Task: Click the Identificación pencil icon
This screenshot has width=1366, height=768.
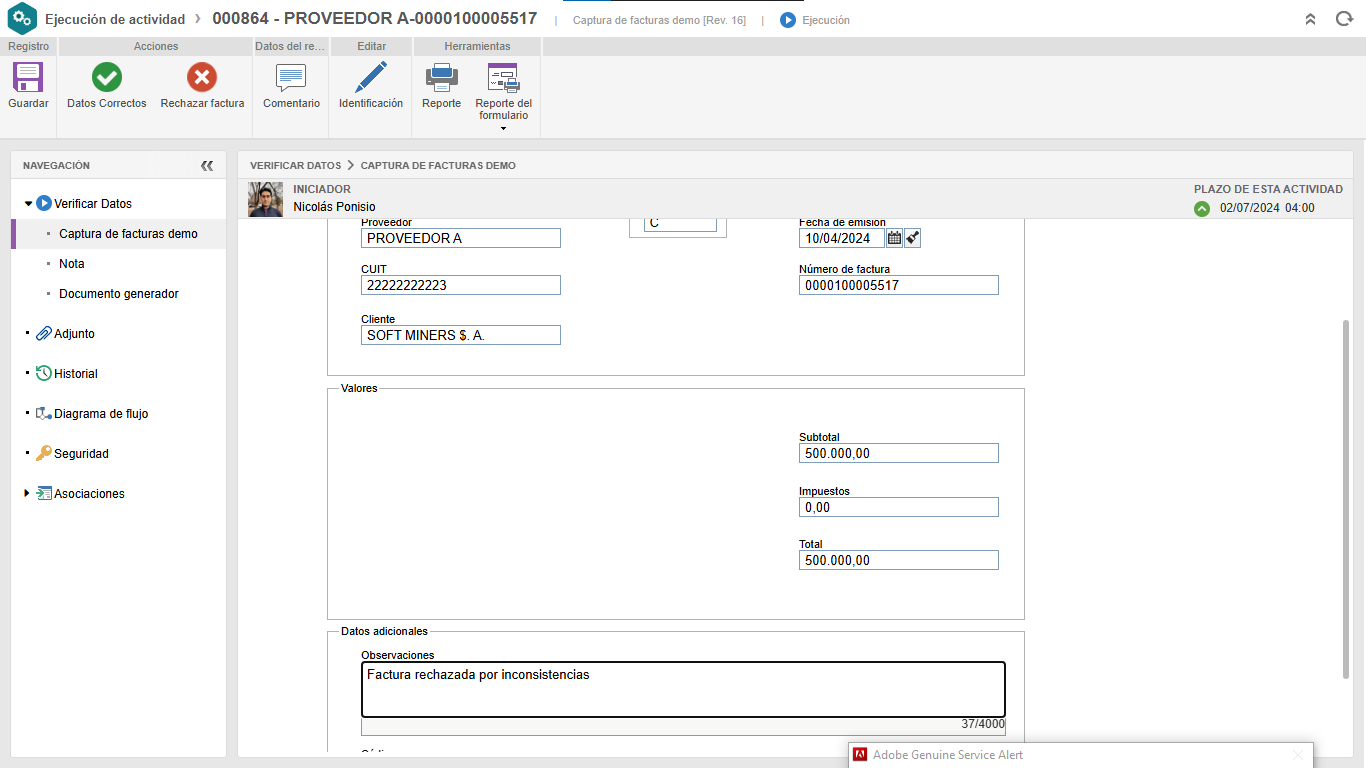Action: pos(370,78)
